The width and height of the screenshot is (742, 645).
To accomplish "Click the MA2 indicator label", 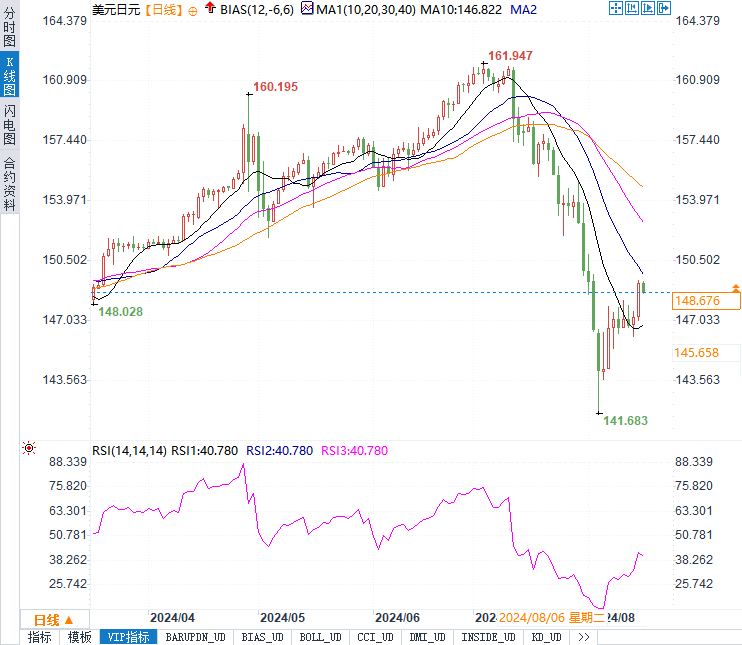I will (x=523, y=10).
